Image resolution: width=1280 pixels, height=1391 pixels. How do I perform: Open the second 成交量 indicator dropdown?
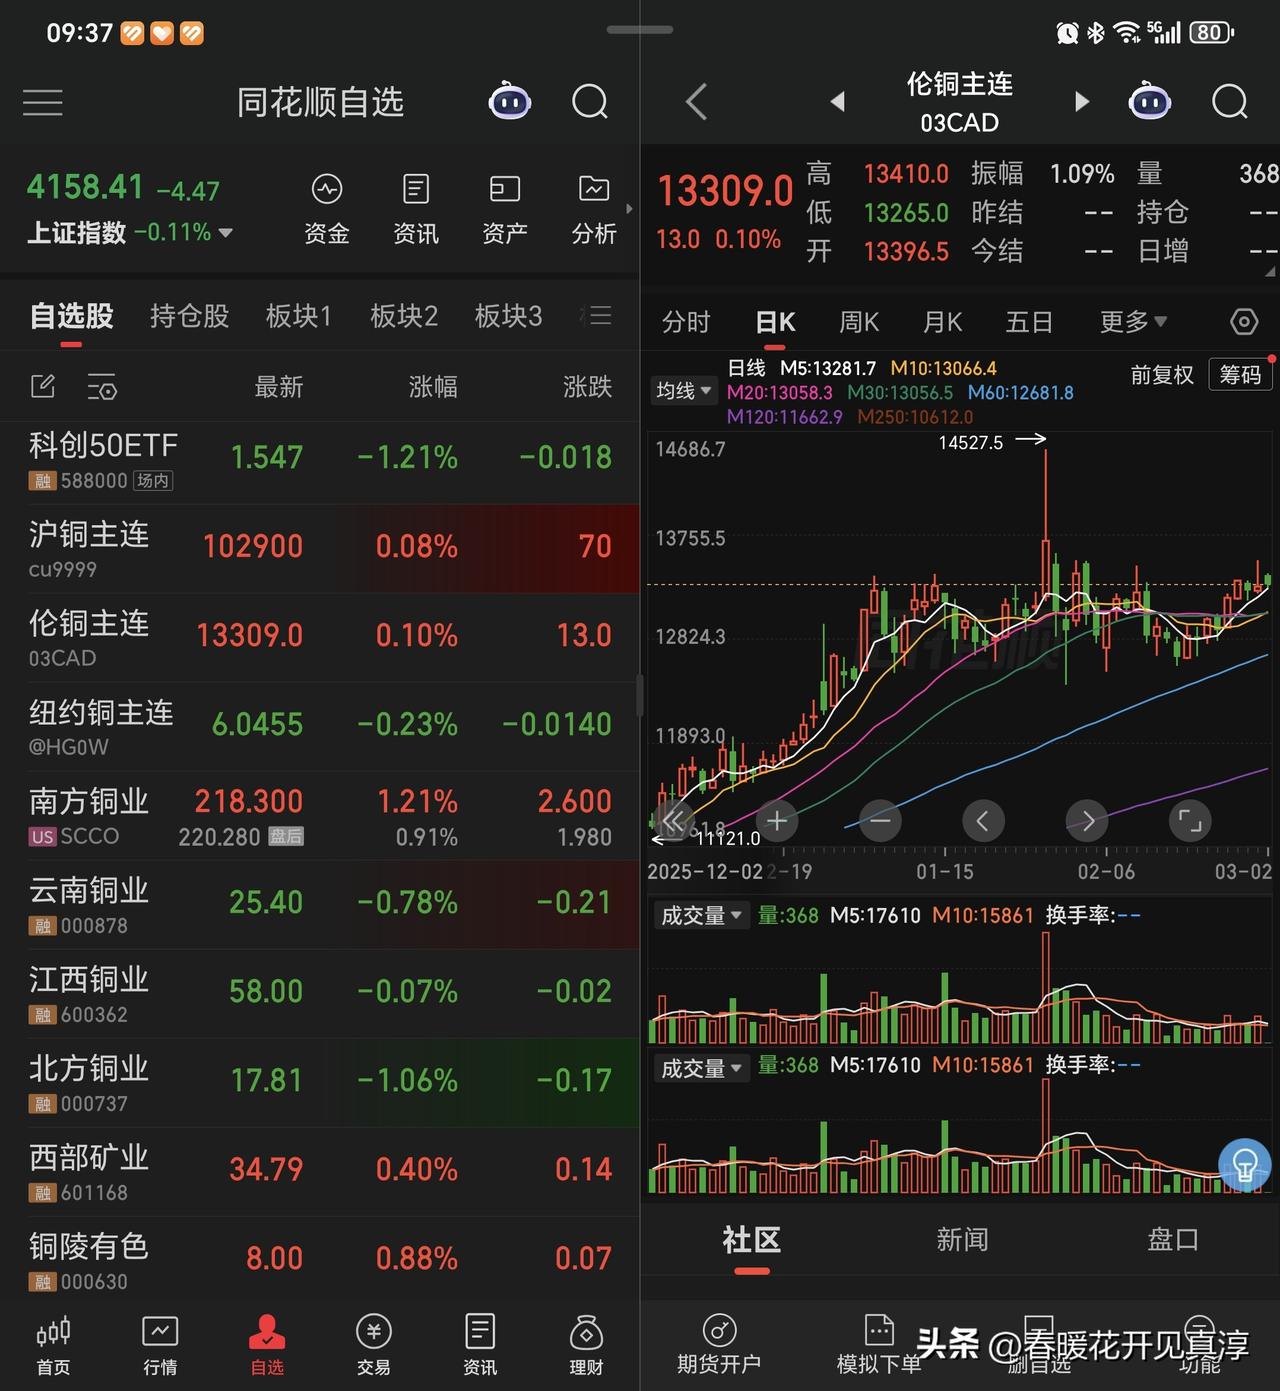tap(701, 1068)
